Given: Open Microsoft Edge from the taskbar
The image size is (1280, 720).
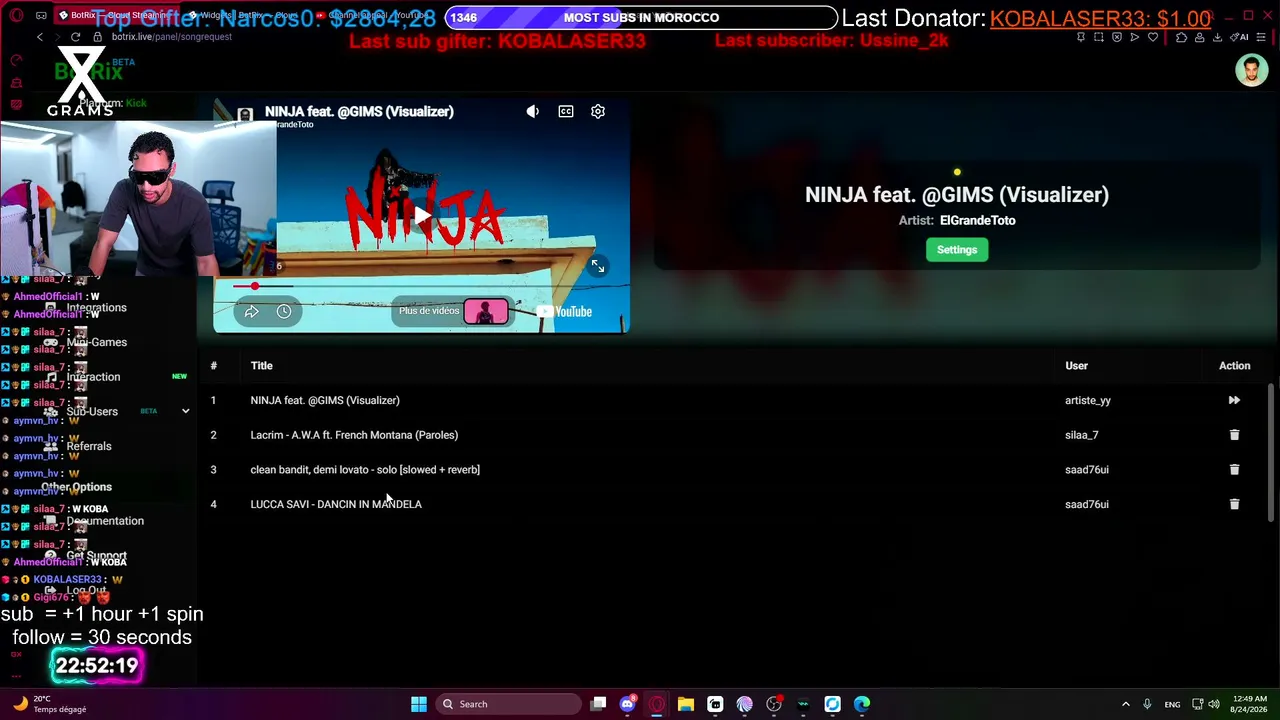Looking at the screenshot, I should pyautogui.click(x=862, y=704).
